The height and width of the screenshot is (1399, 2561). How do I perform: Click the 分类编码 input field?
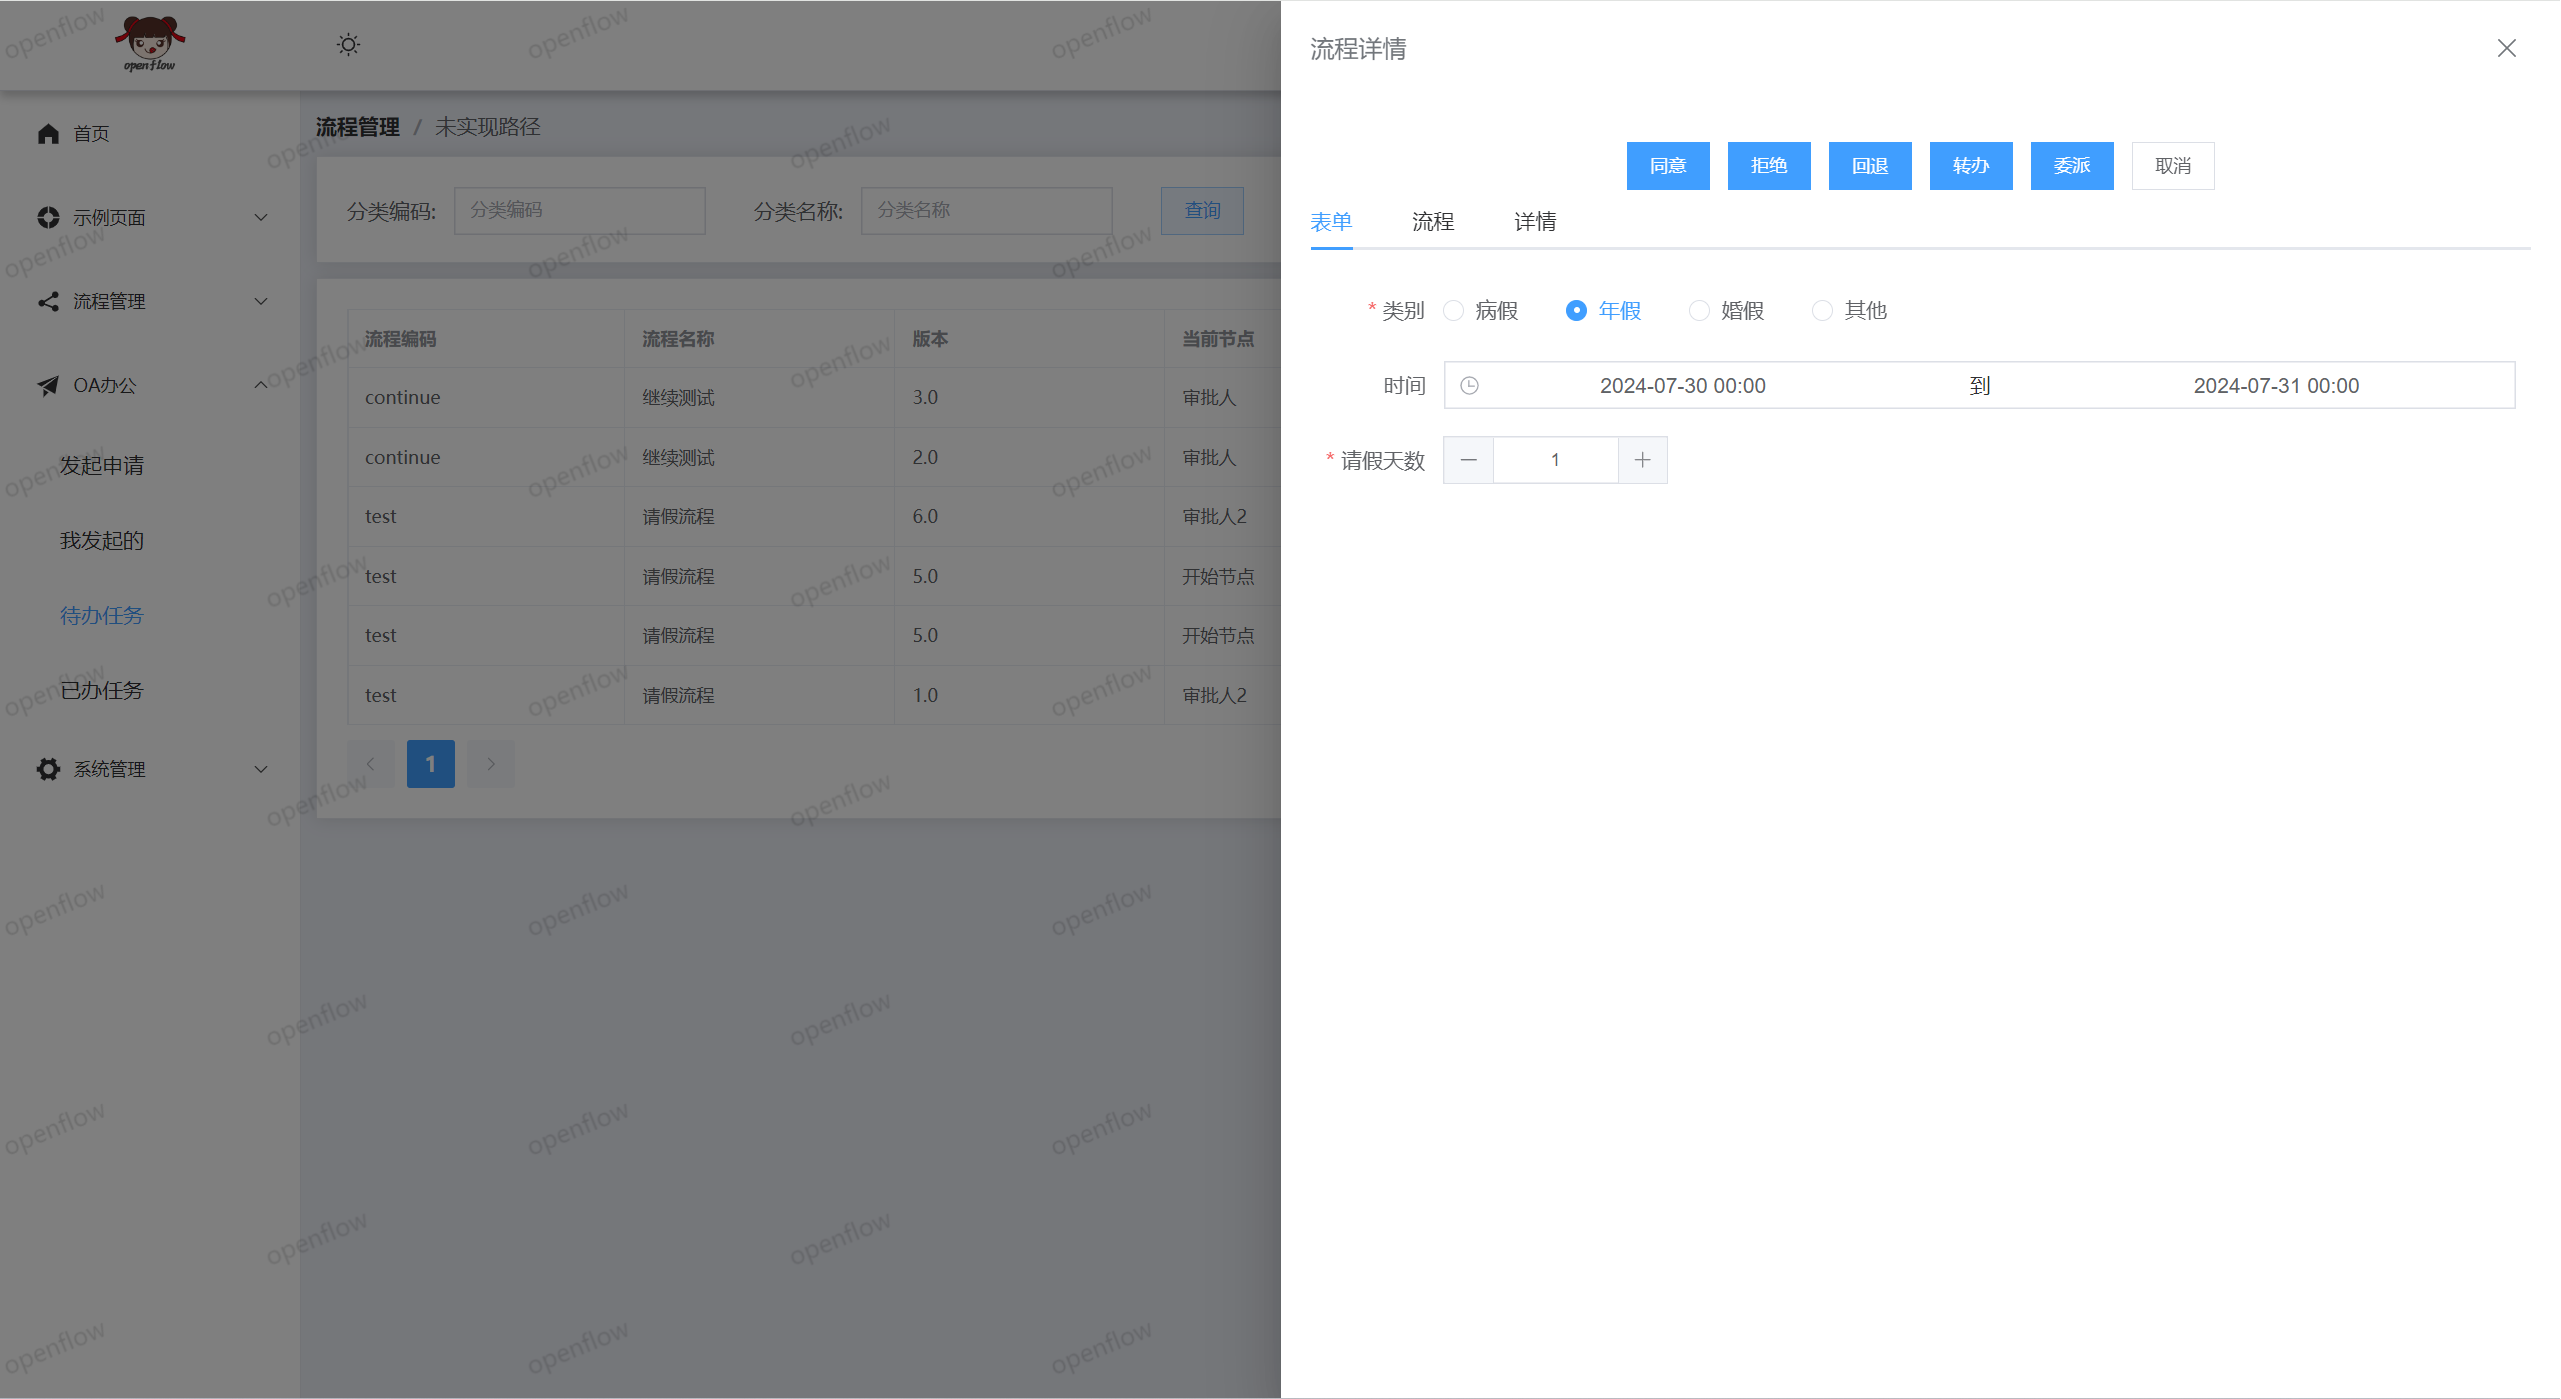pos(579,211)
